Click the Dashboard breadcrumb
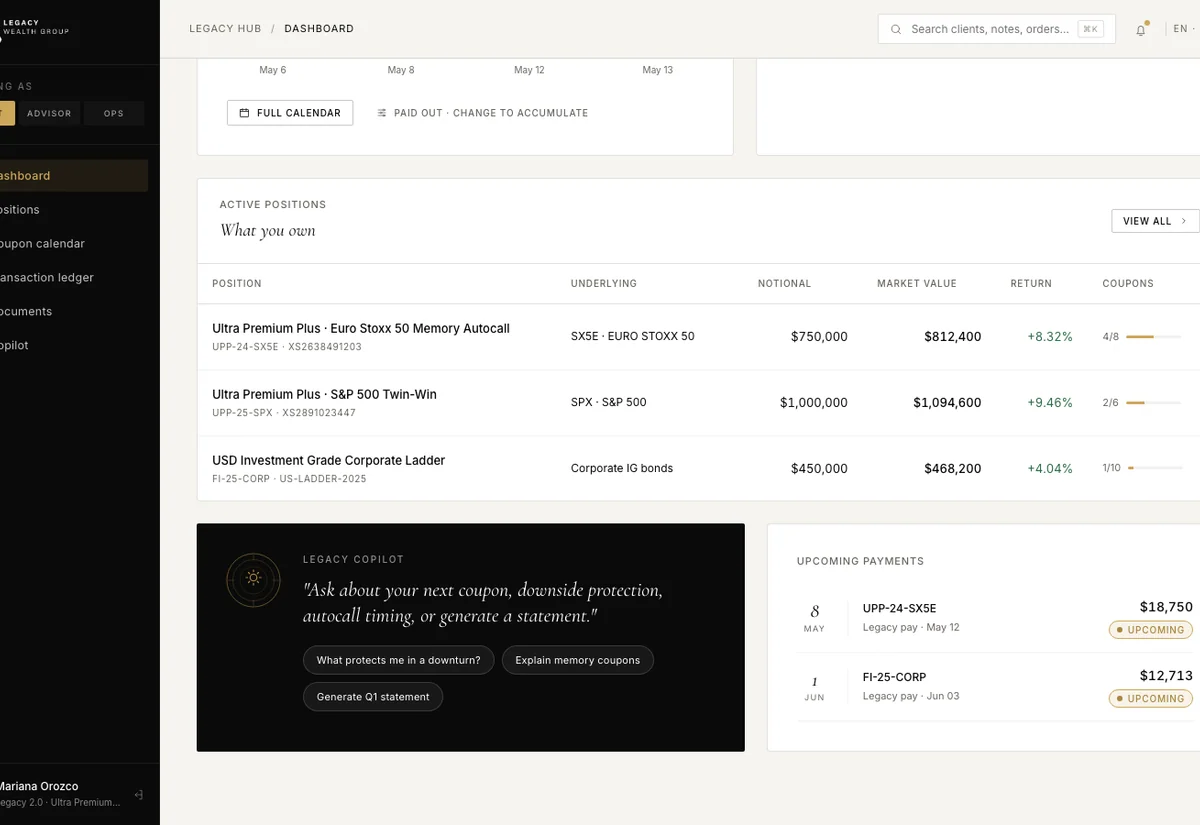 tap(319, 29)
